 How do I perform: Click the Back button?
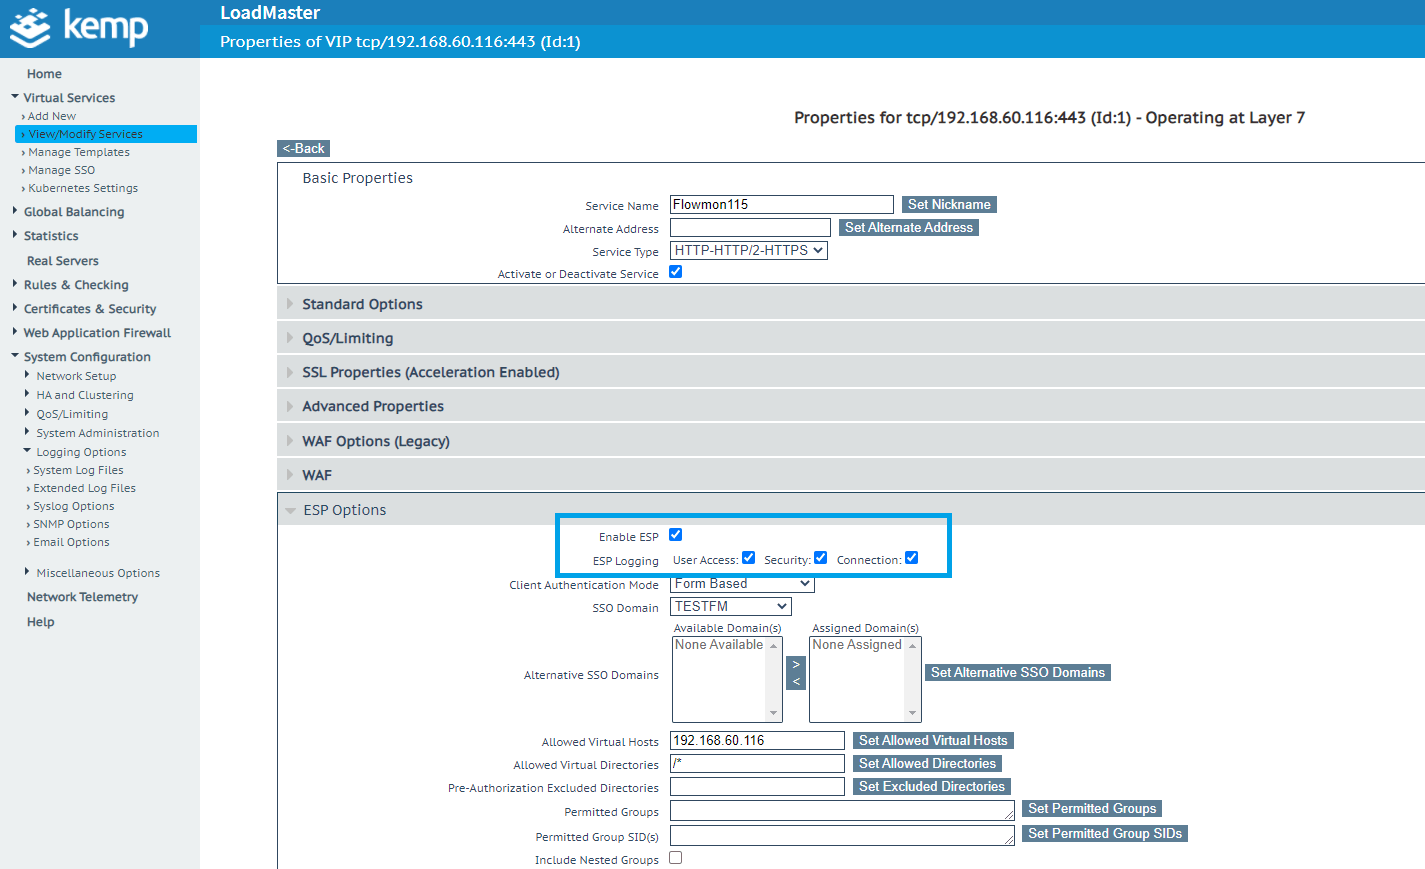[303, 149]
